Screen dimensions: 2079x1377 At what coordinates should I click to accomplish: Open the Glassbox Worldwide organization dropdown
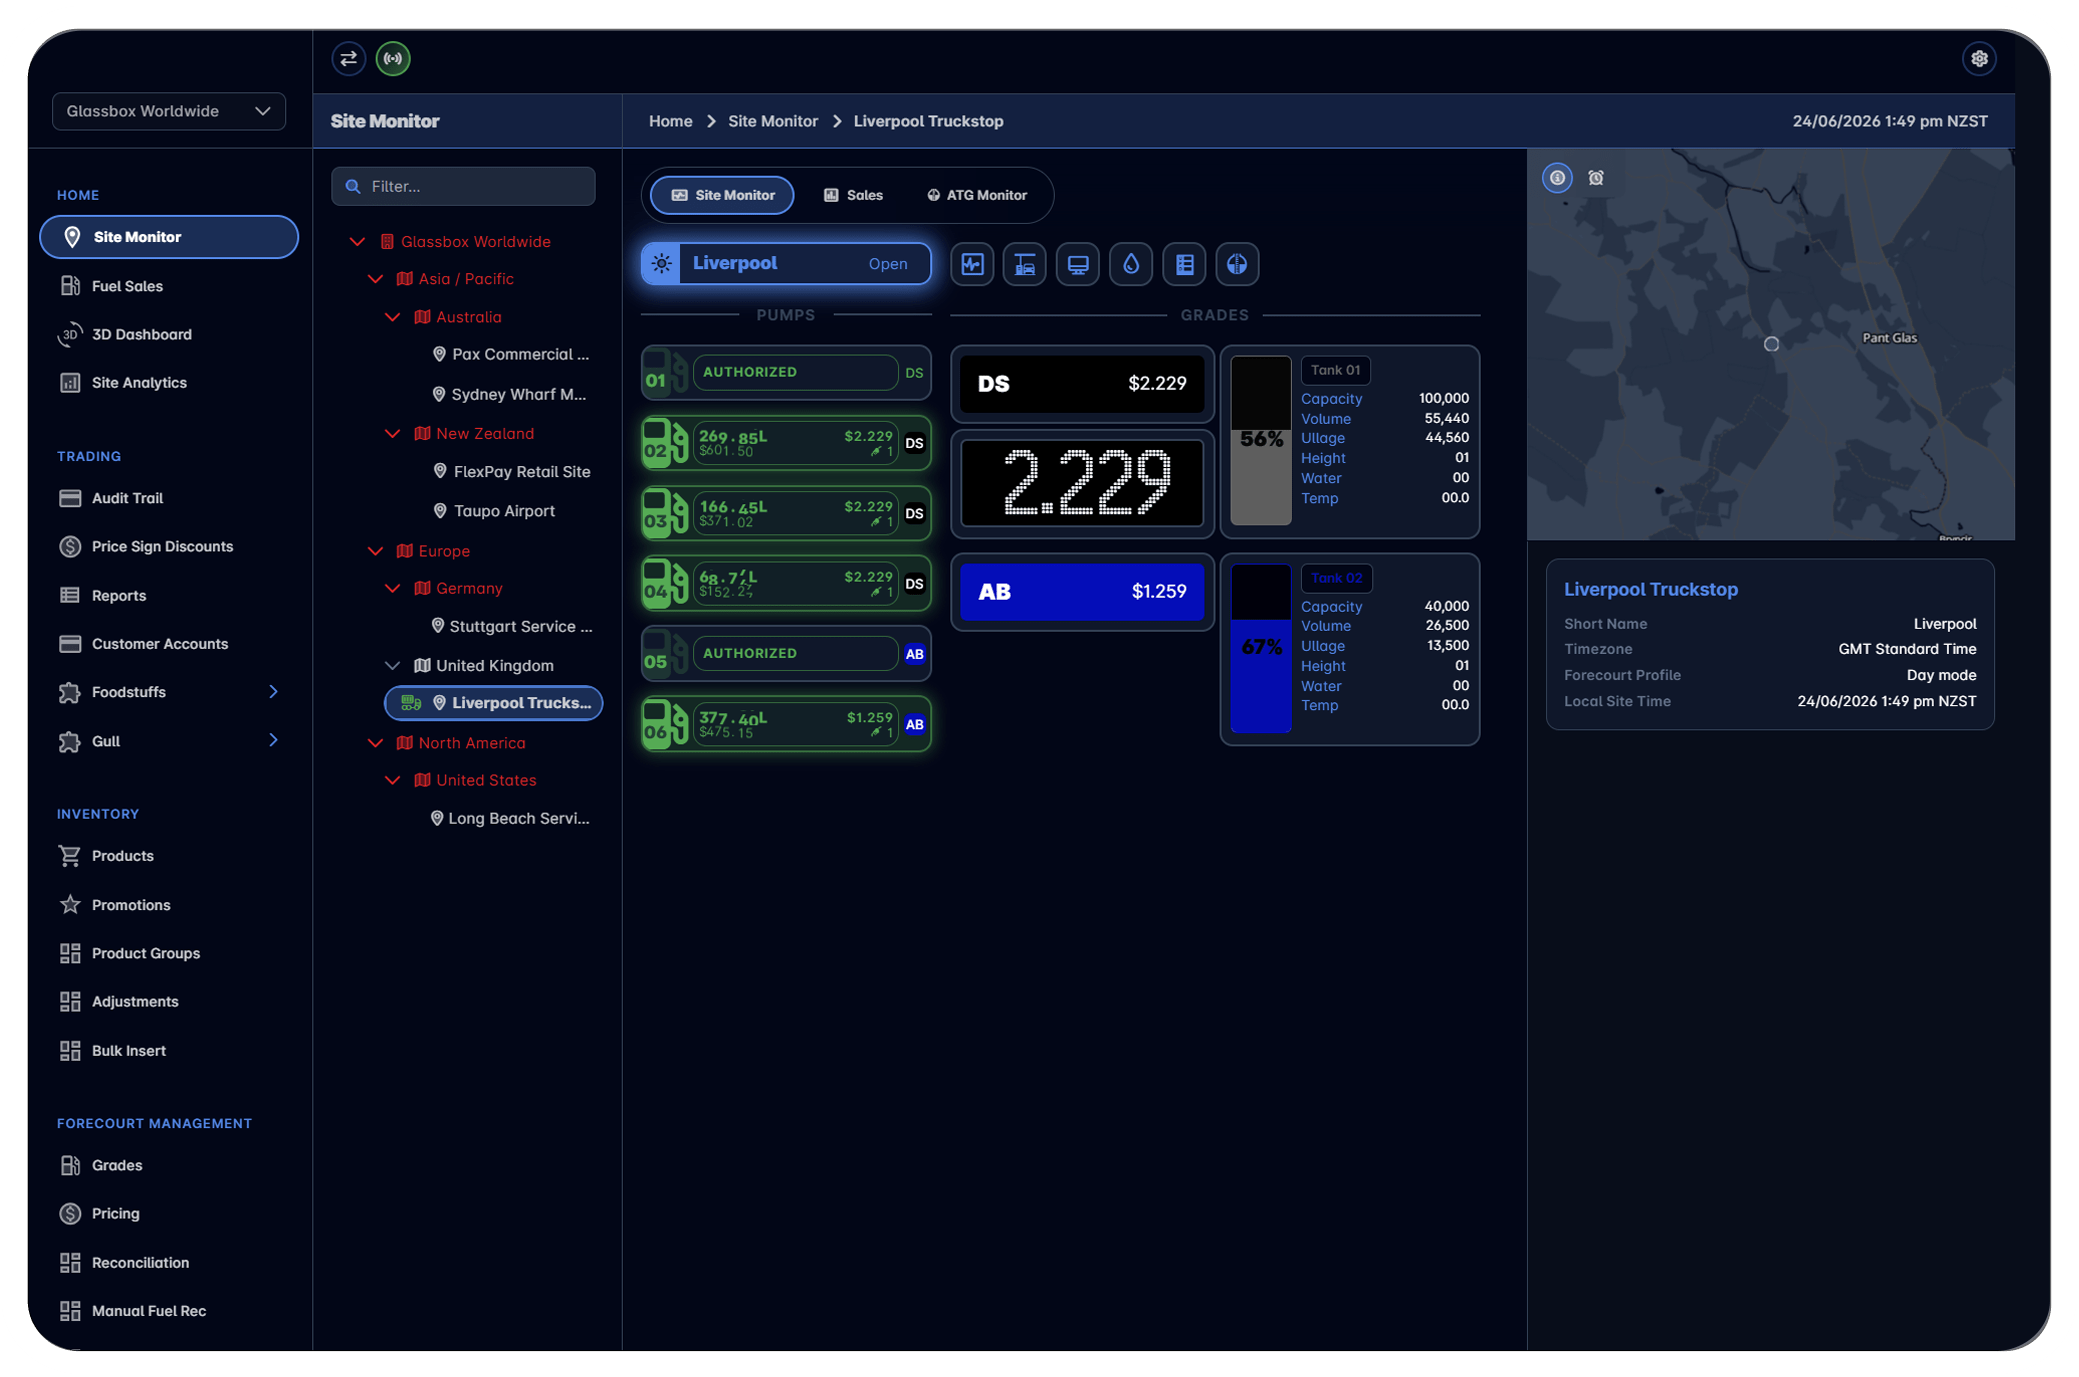(169, 111)
